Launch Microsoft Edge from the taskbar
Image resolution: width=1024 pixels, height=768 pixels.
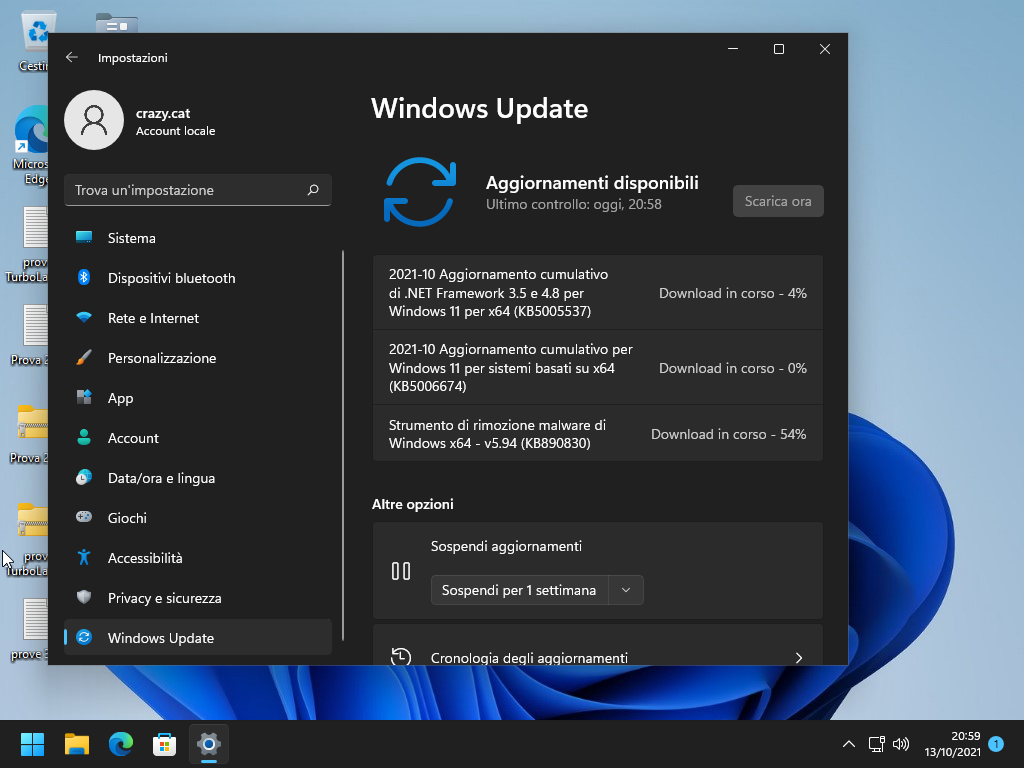pyautogui.click(x=121, y=744)
